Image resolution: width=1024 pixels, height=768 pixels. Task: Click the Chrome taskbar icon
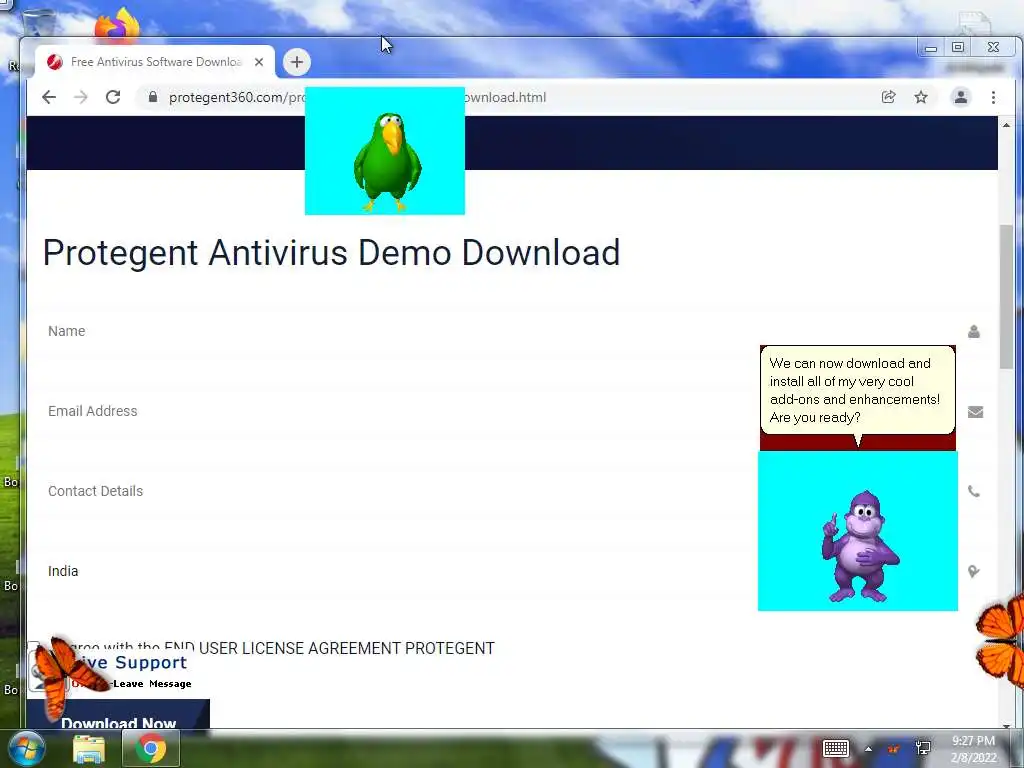[x=151, y=748]
